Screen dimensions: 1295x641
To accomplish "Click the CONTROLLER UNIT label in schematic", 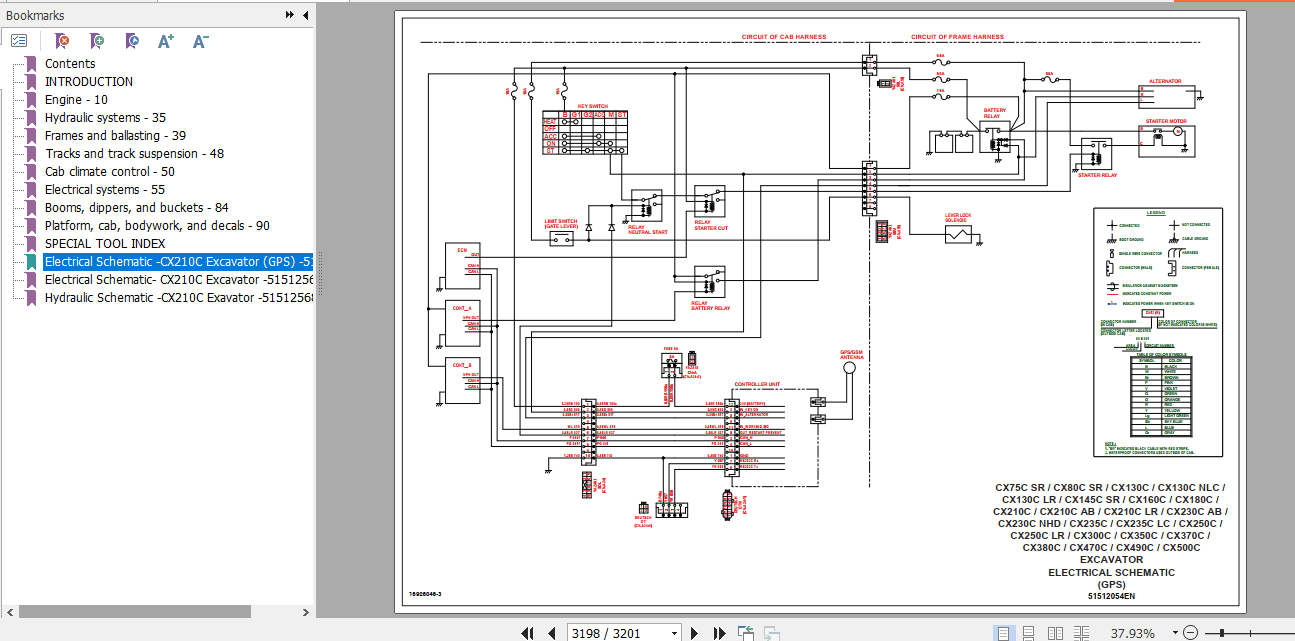I will (758, 384).
